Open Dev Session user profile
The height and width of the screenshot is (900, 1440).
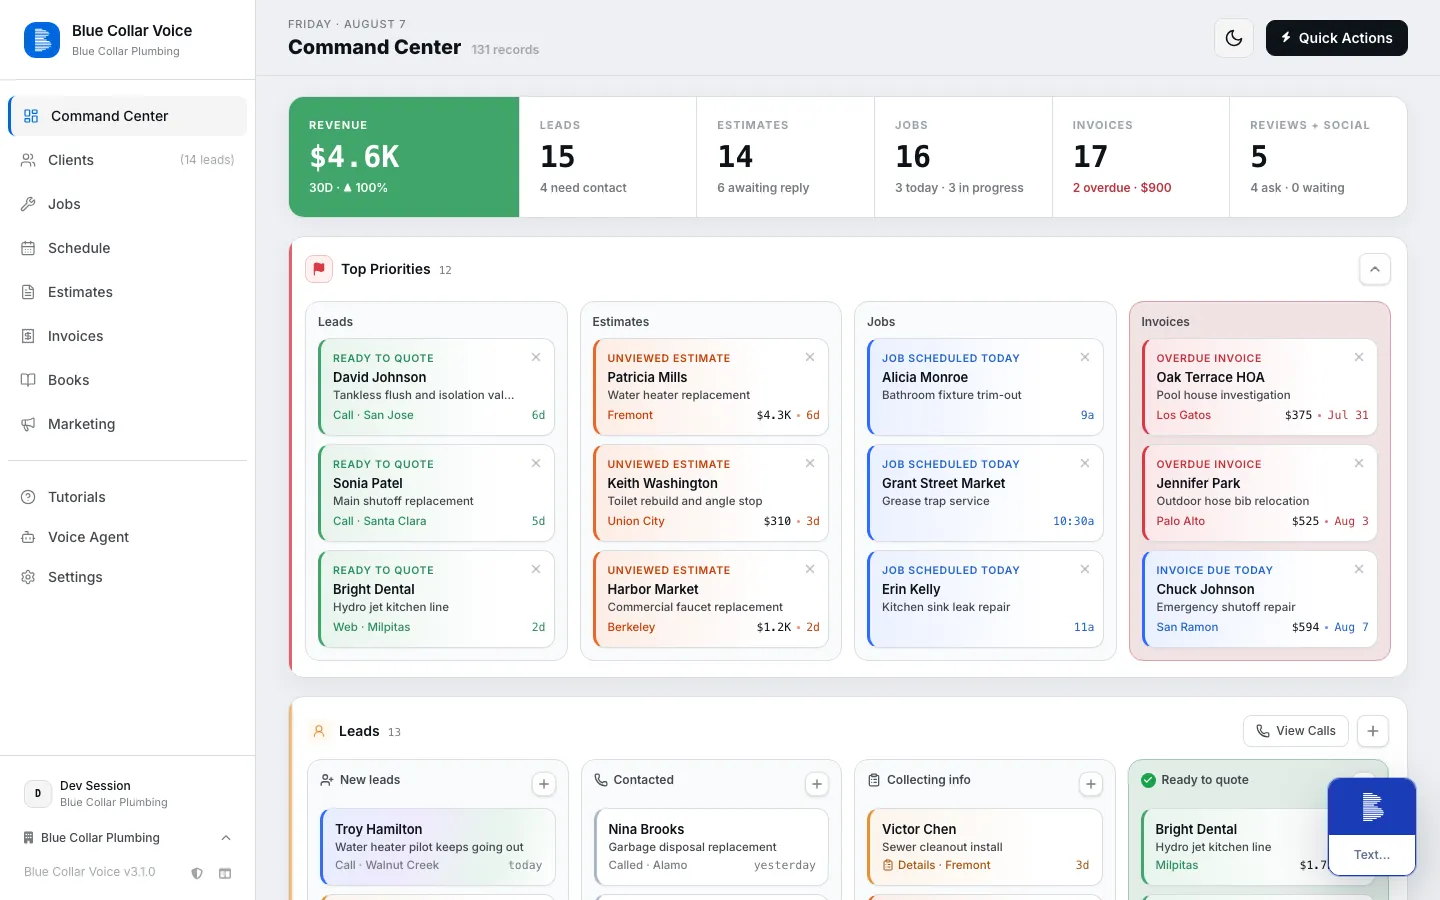coord(127,794)
